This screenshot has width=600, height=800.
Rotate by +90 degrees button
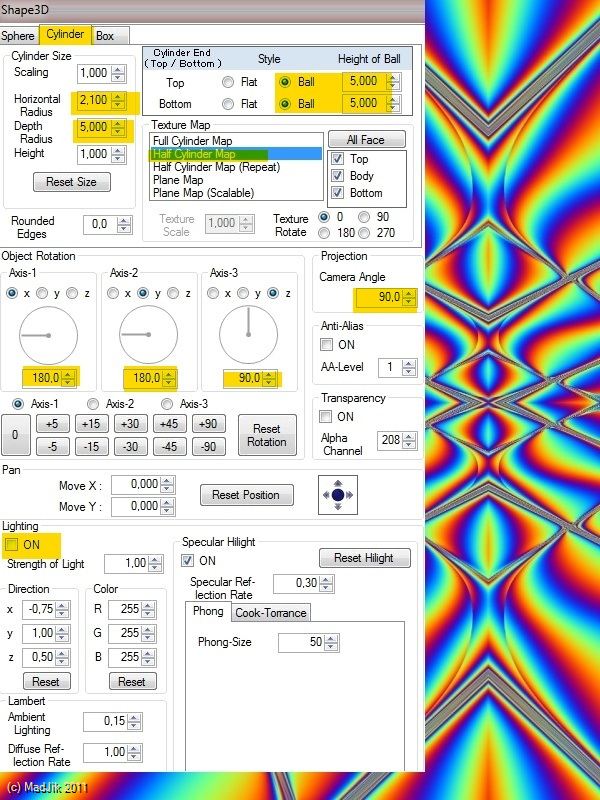tap(208, 424)
